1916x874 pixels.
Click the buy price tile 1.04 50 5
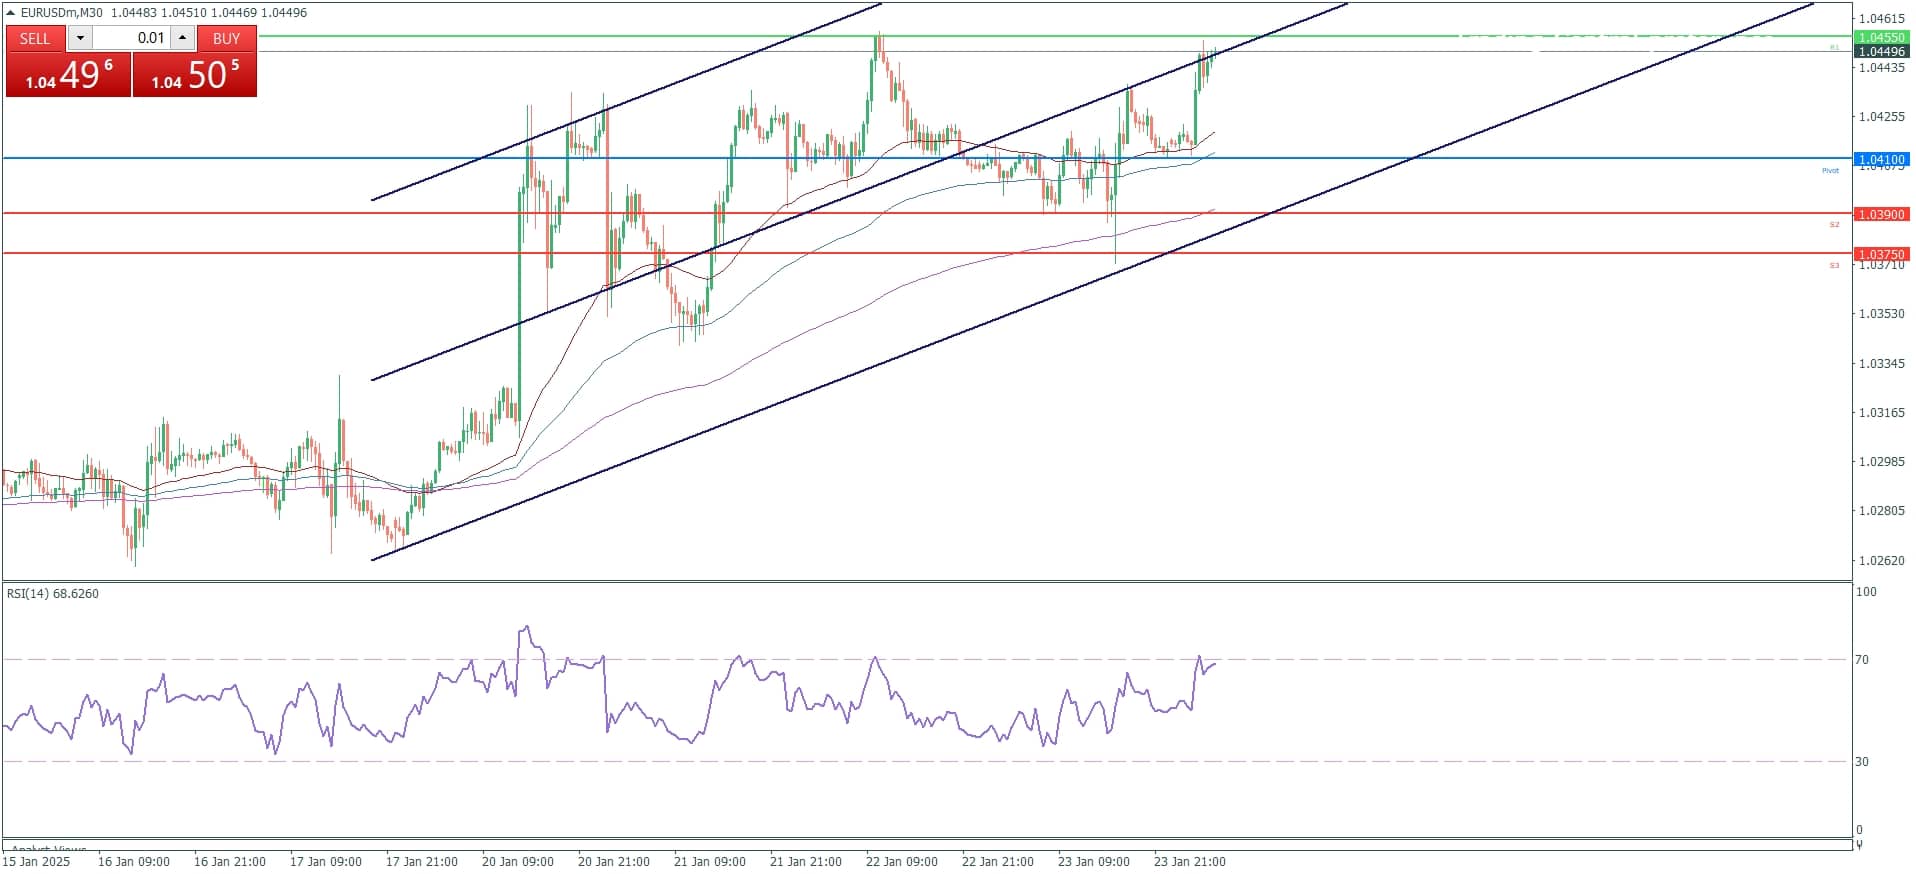click(195, 75)
